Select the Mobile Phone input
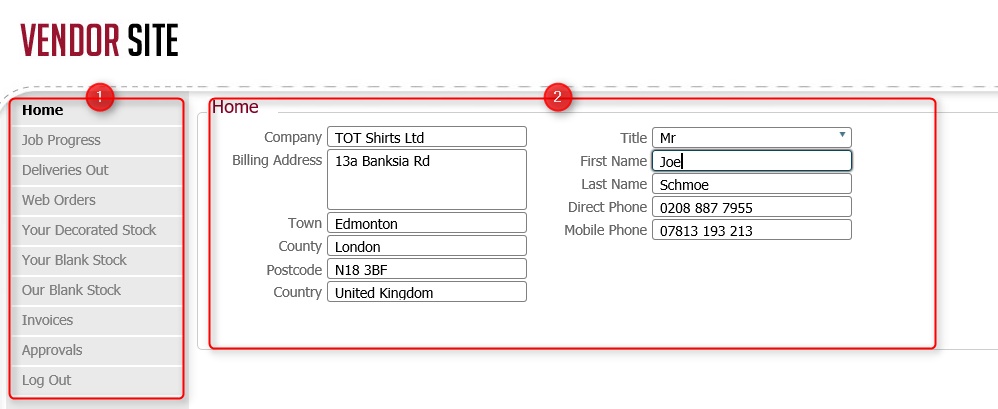Screen dimensions: 998x409 (x=751, y=231)
